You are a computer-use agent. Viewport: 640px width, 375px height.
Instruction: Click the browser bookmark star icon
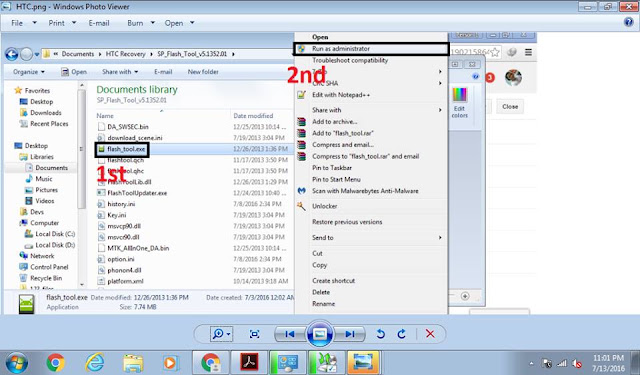click(495, 52)
